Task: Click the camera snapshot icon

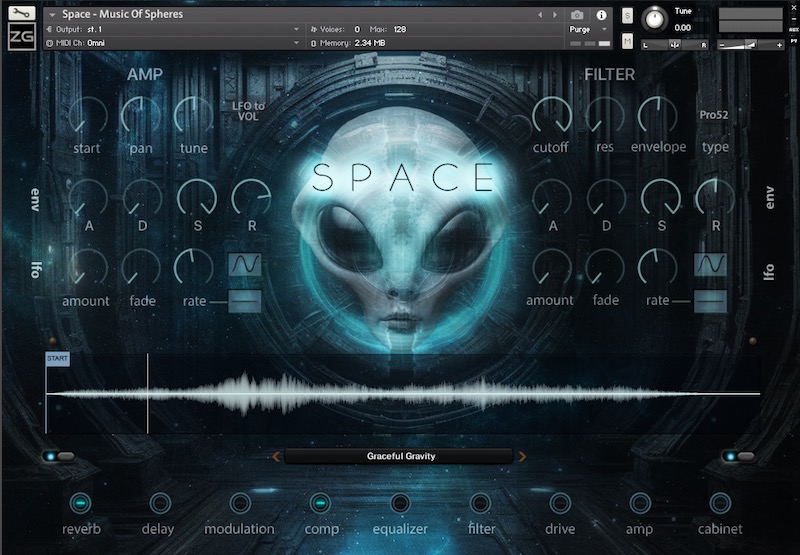Action: [x=577, y=15]
